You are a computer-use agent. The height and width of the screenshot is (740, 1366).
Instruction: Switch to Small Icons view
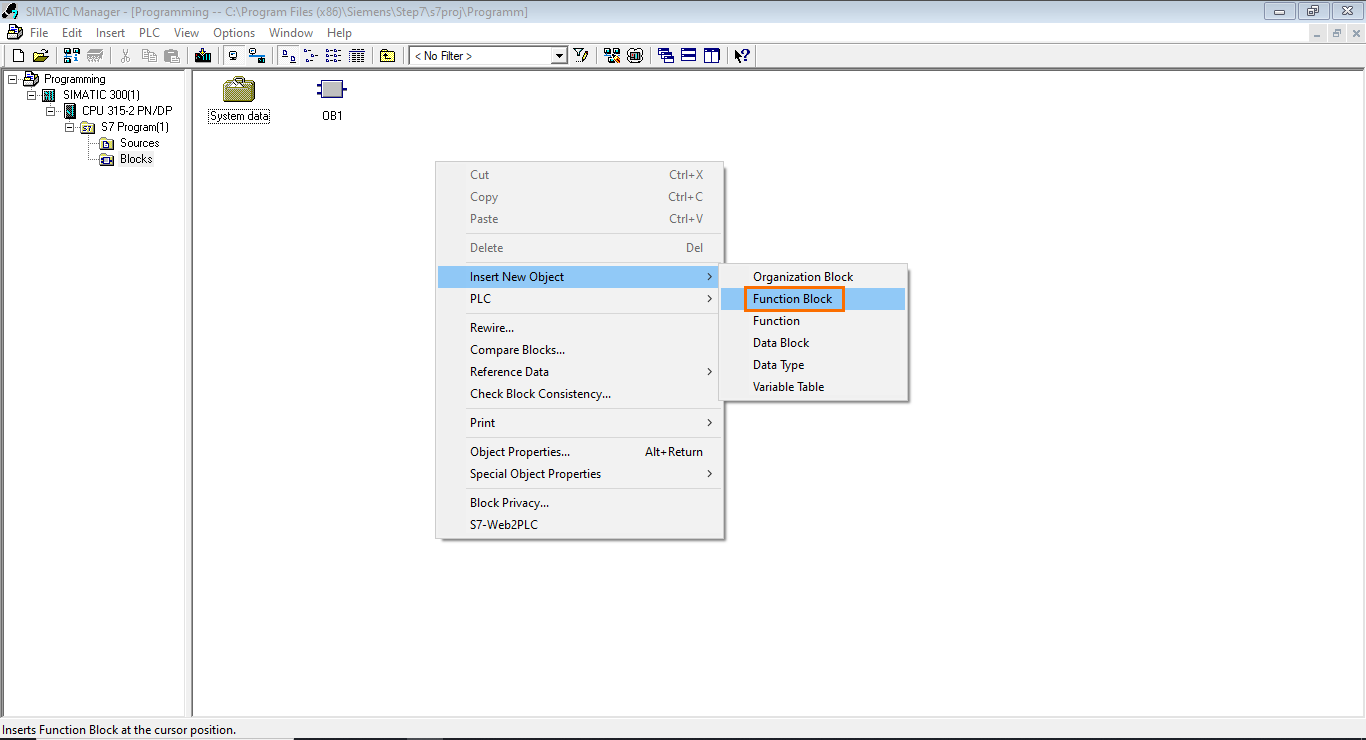311,56
